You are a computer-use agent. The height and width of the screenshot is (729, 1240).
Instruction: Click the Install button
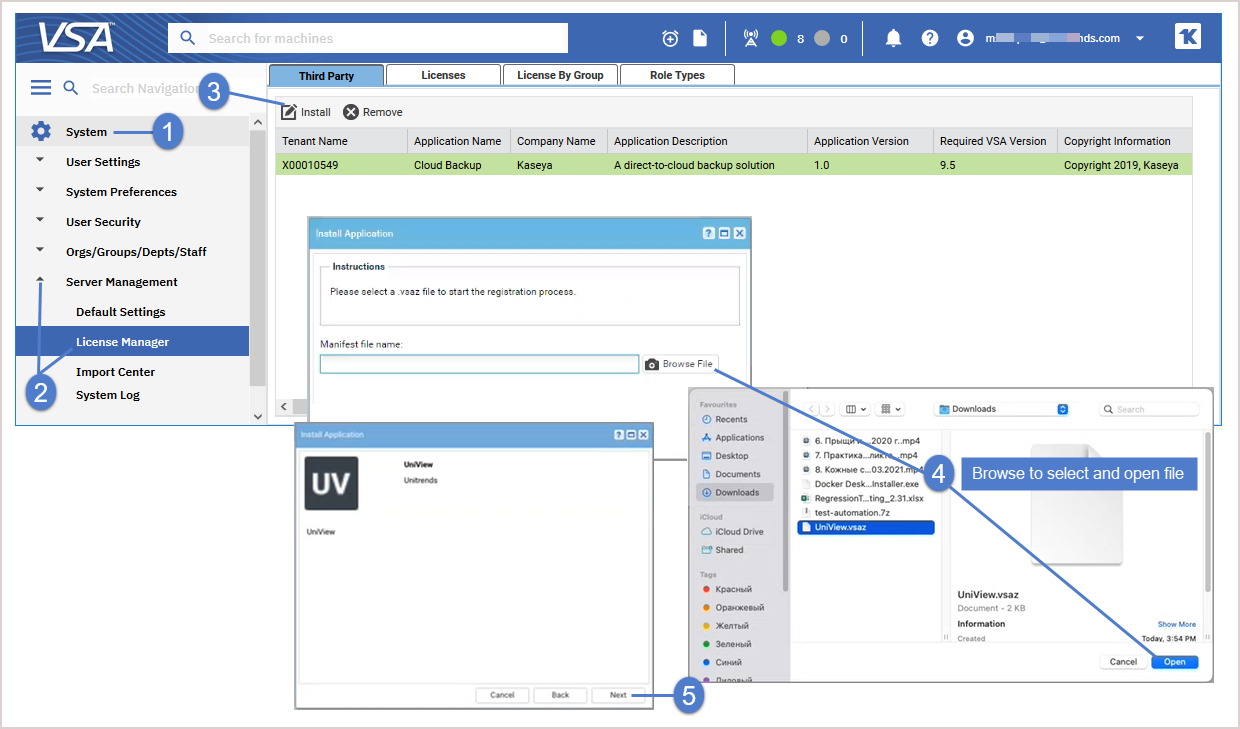pyautogui.click(x=306, y=112)
